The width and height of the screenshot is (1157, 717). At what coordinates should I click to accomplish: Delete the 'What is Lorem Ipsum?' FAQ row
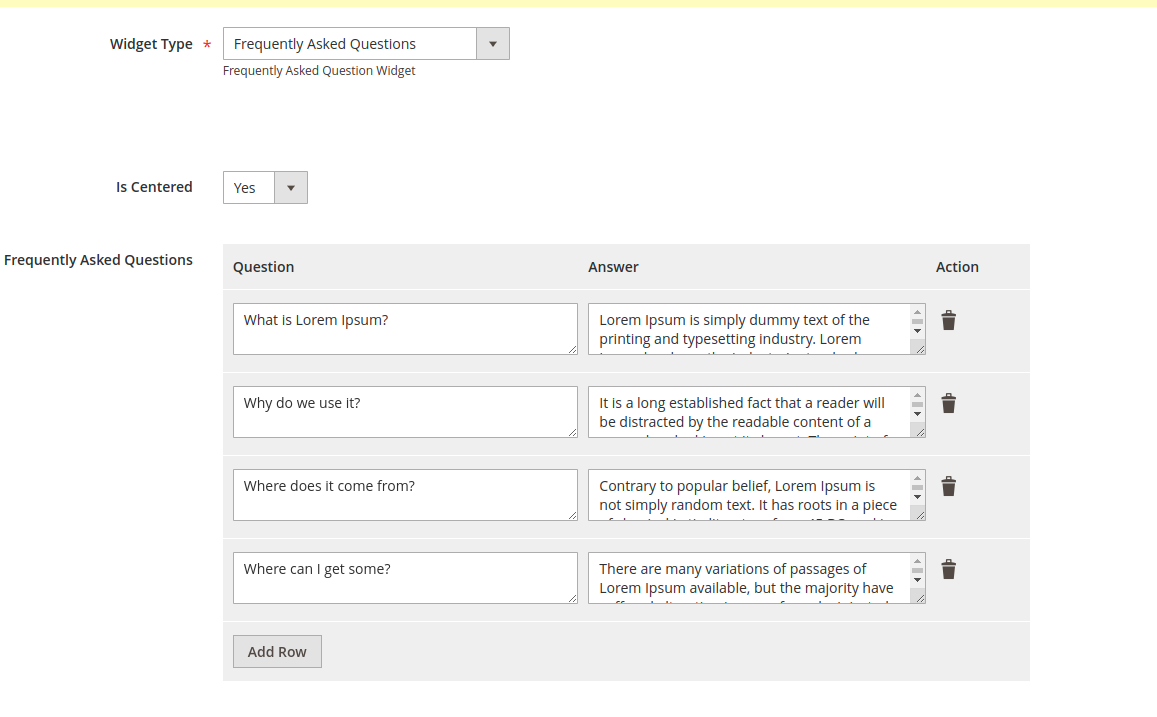pos(947,320)
